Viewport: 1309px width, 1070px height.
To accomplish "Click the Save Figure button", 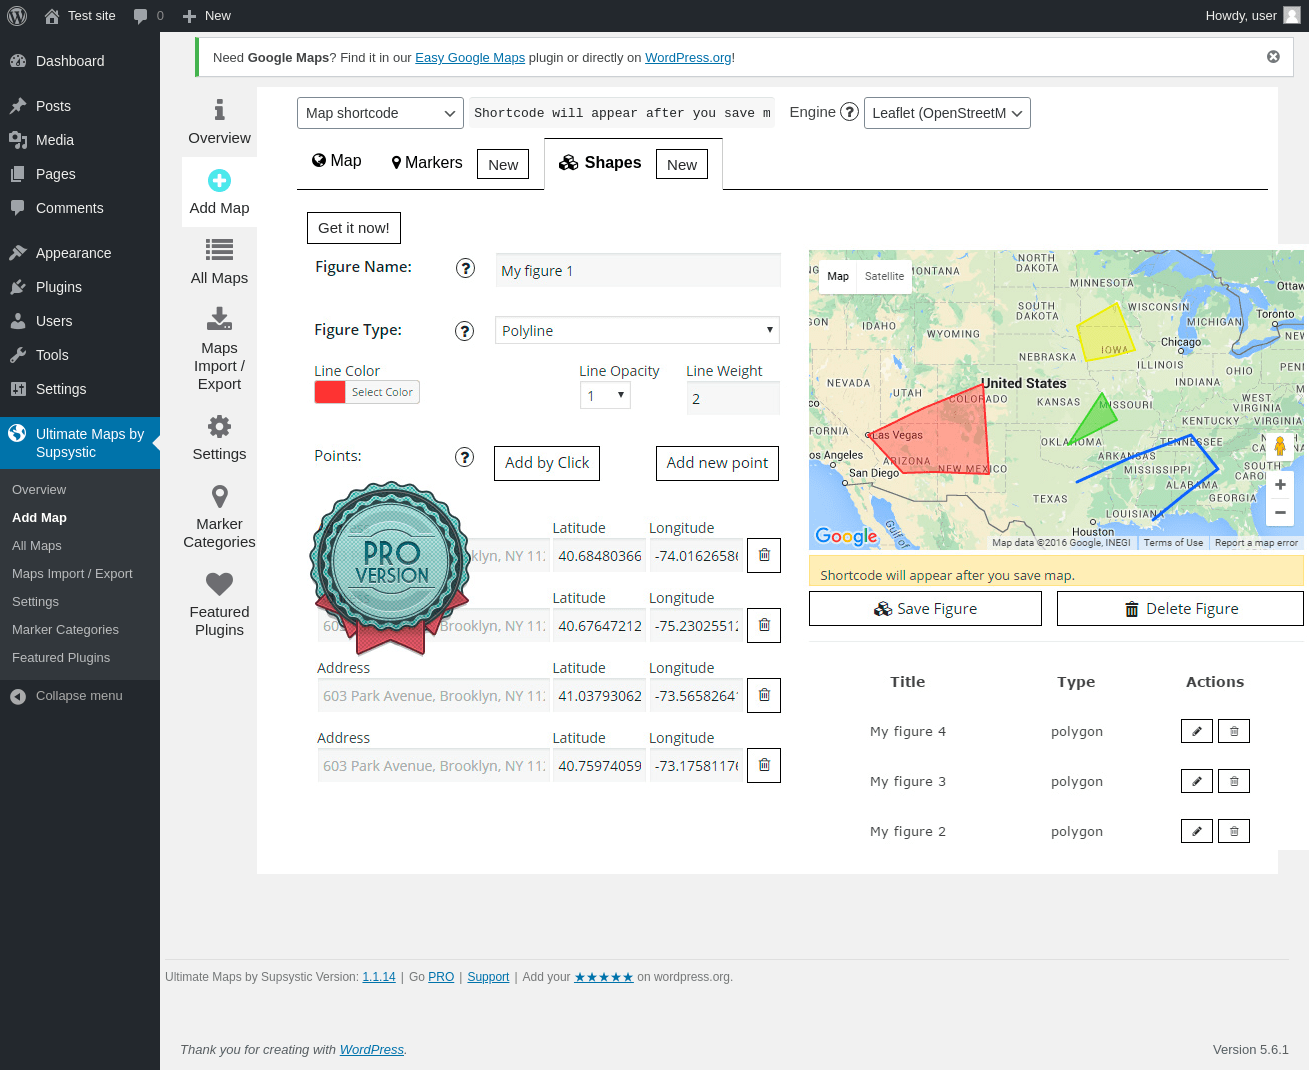I will [925, 609].
